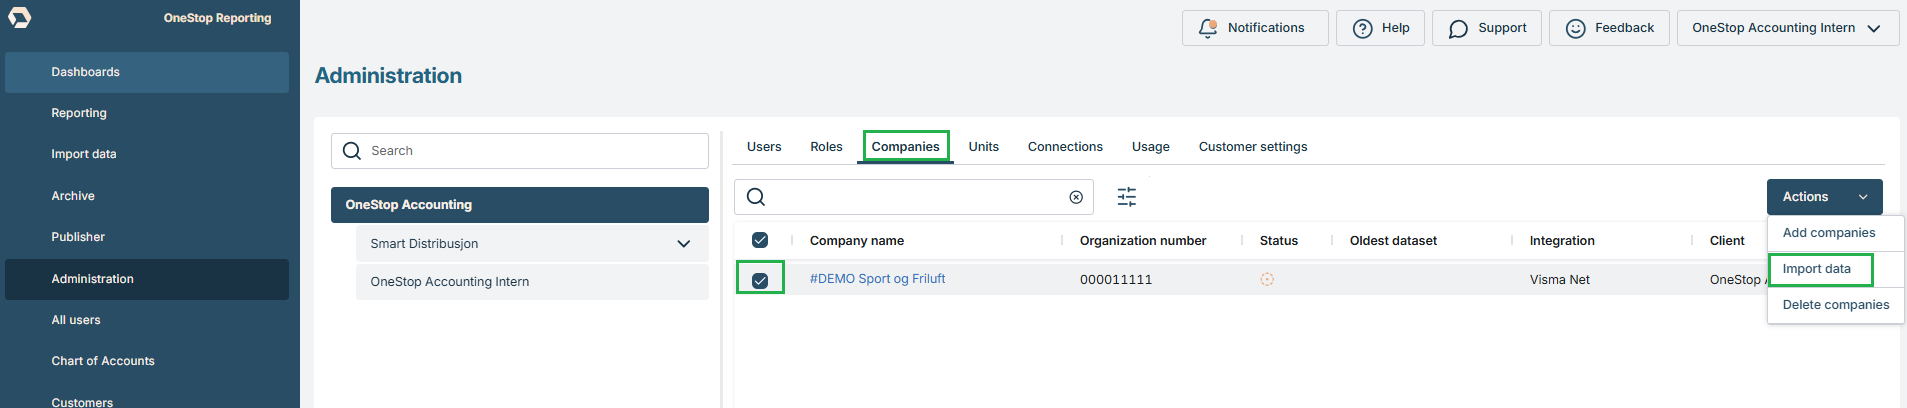Screen dimensions: 1907x408
Task: Uncheck the #DEMO Sport og Friluft row checkbox
Action: (x=760, y=281)
